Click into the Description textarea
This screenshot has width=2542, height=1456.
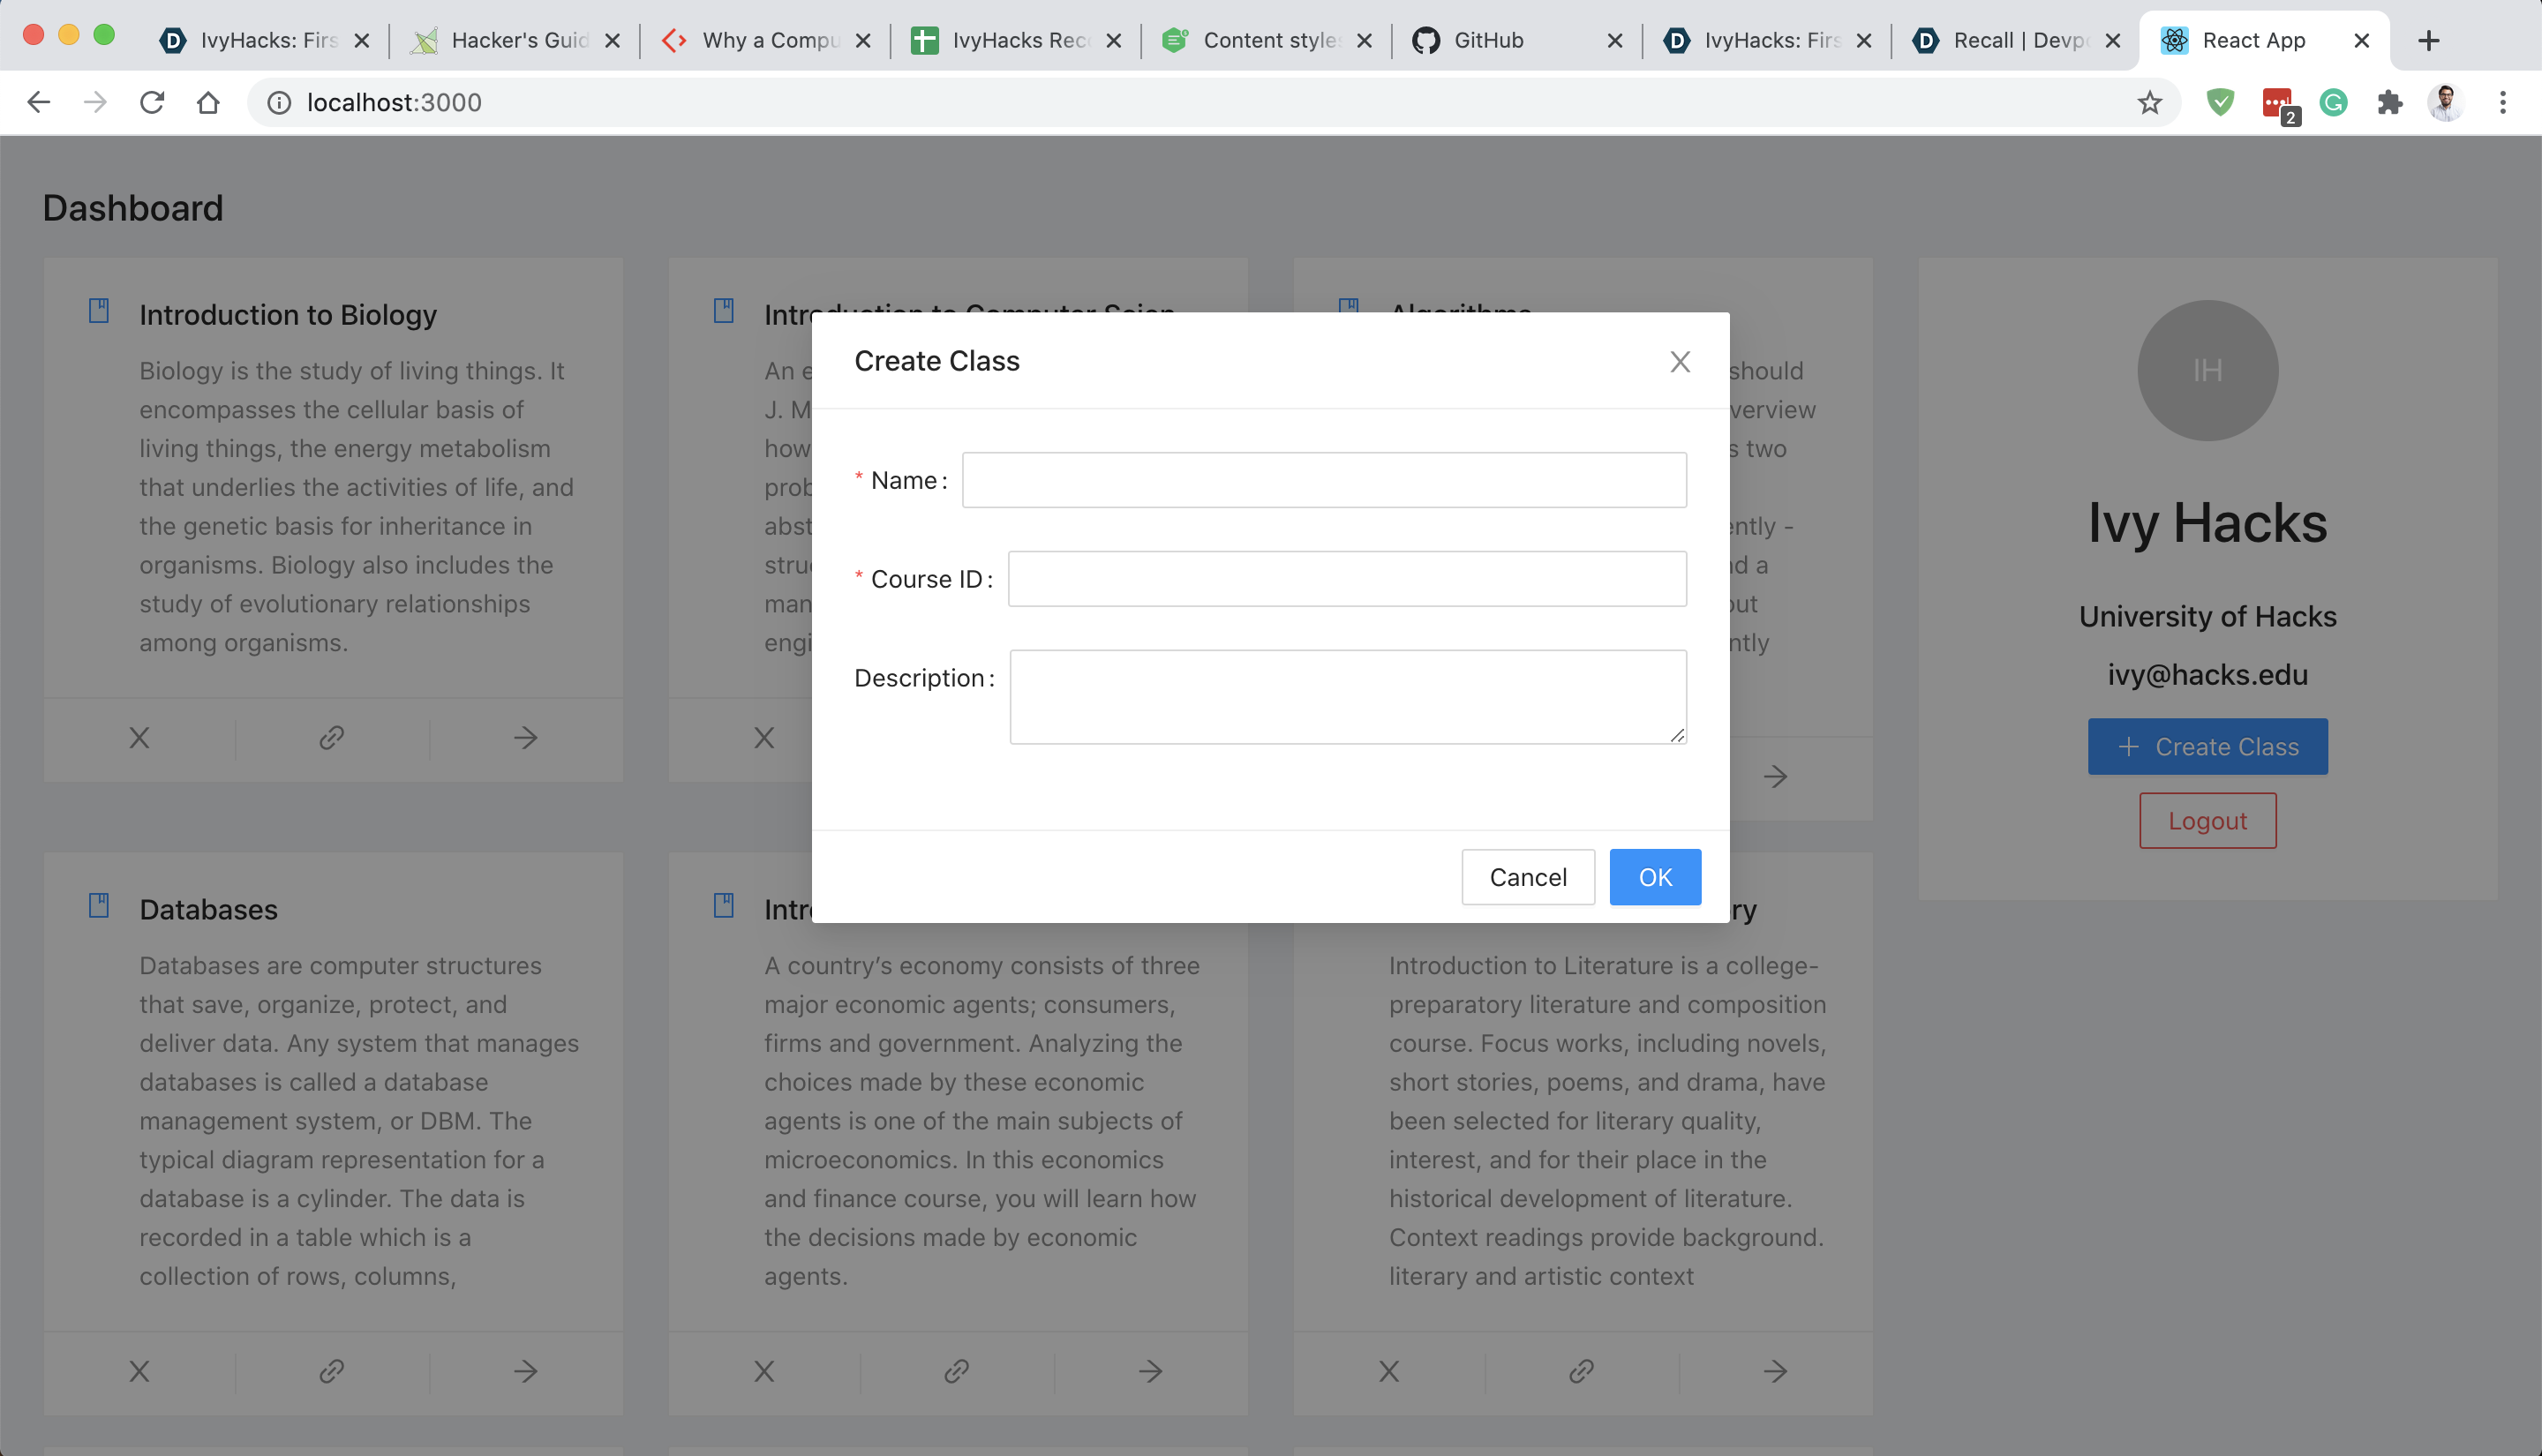(x=1346, y=696)
